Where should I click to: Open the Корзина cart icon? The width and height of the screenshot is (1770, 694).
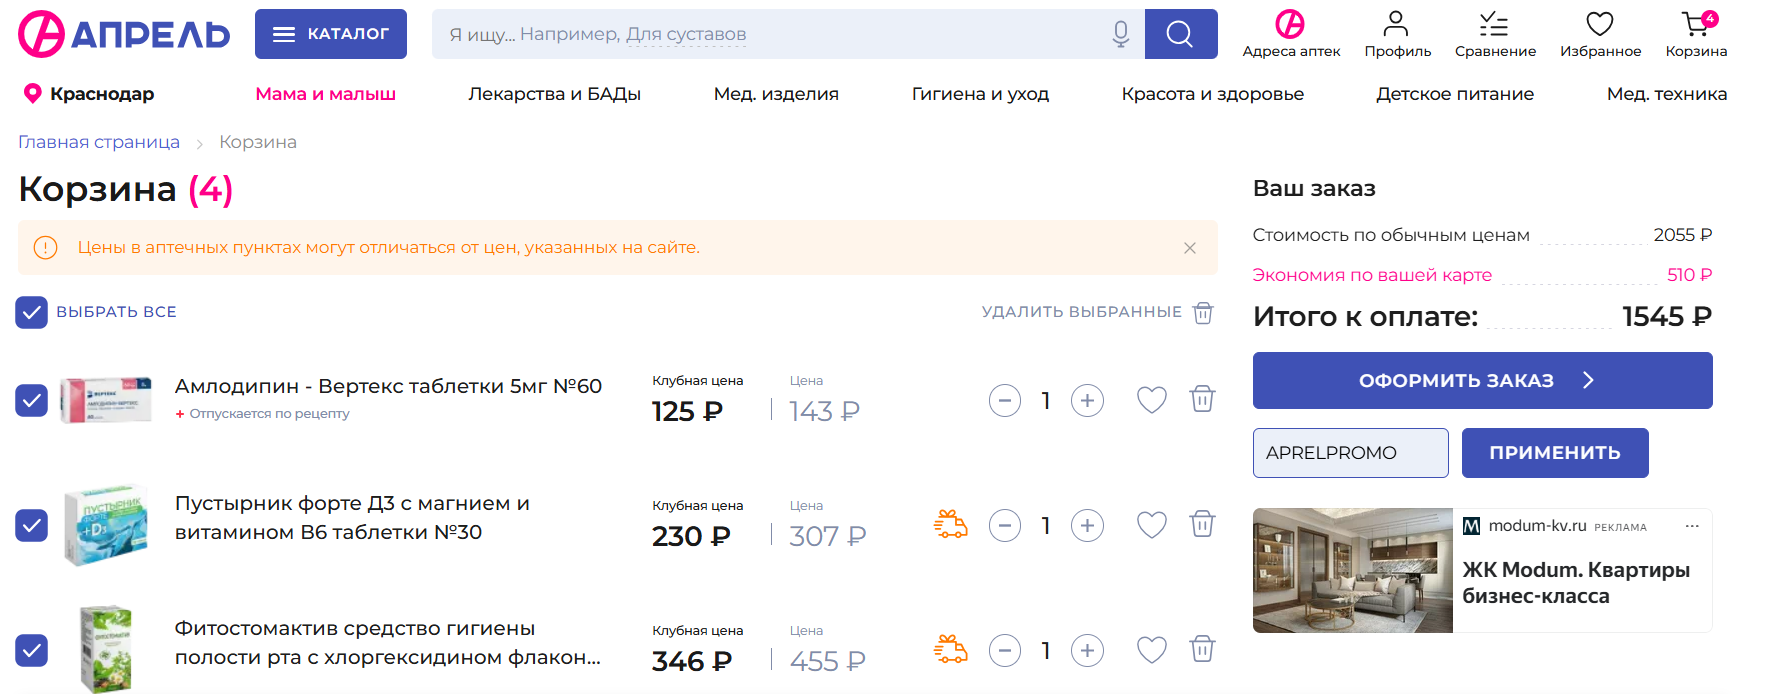1696,34
